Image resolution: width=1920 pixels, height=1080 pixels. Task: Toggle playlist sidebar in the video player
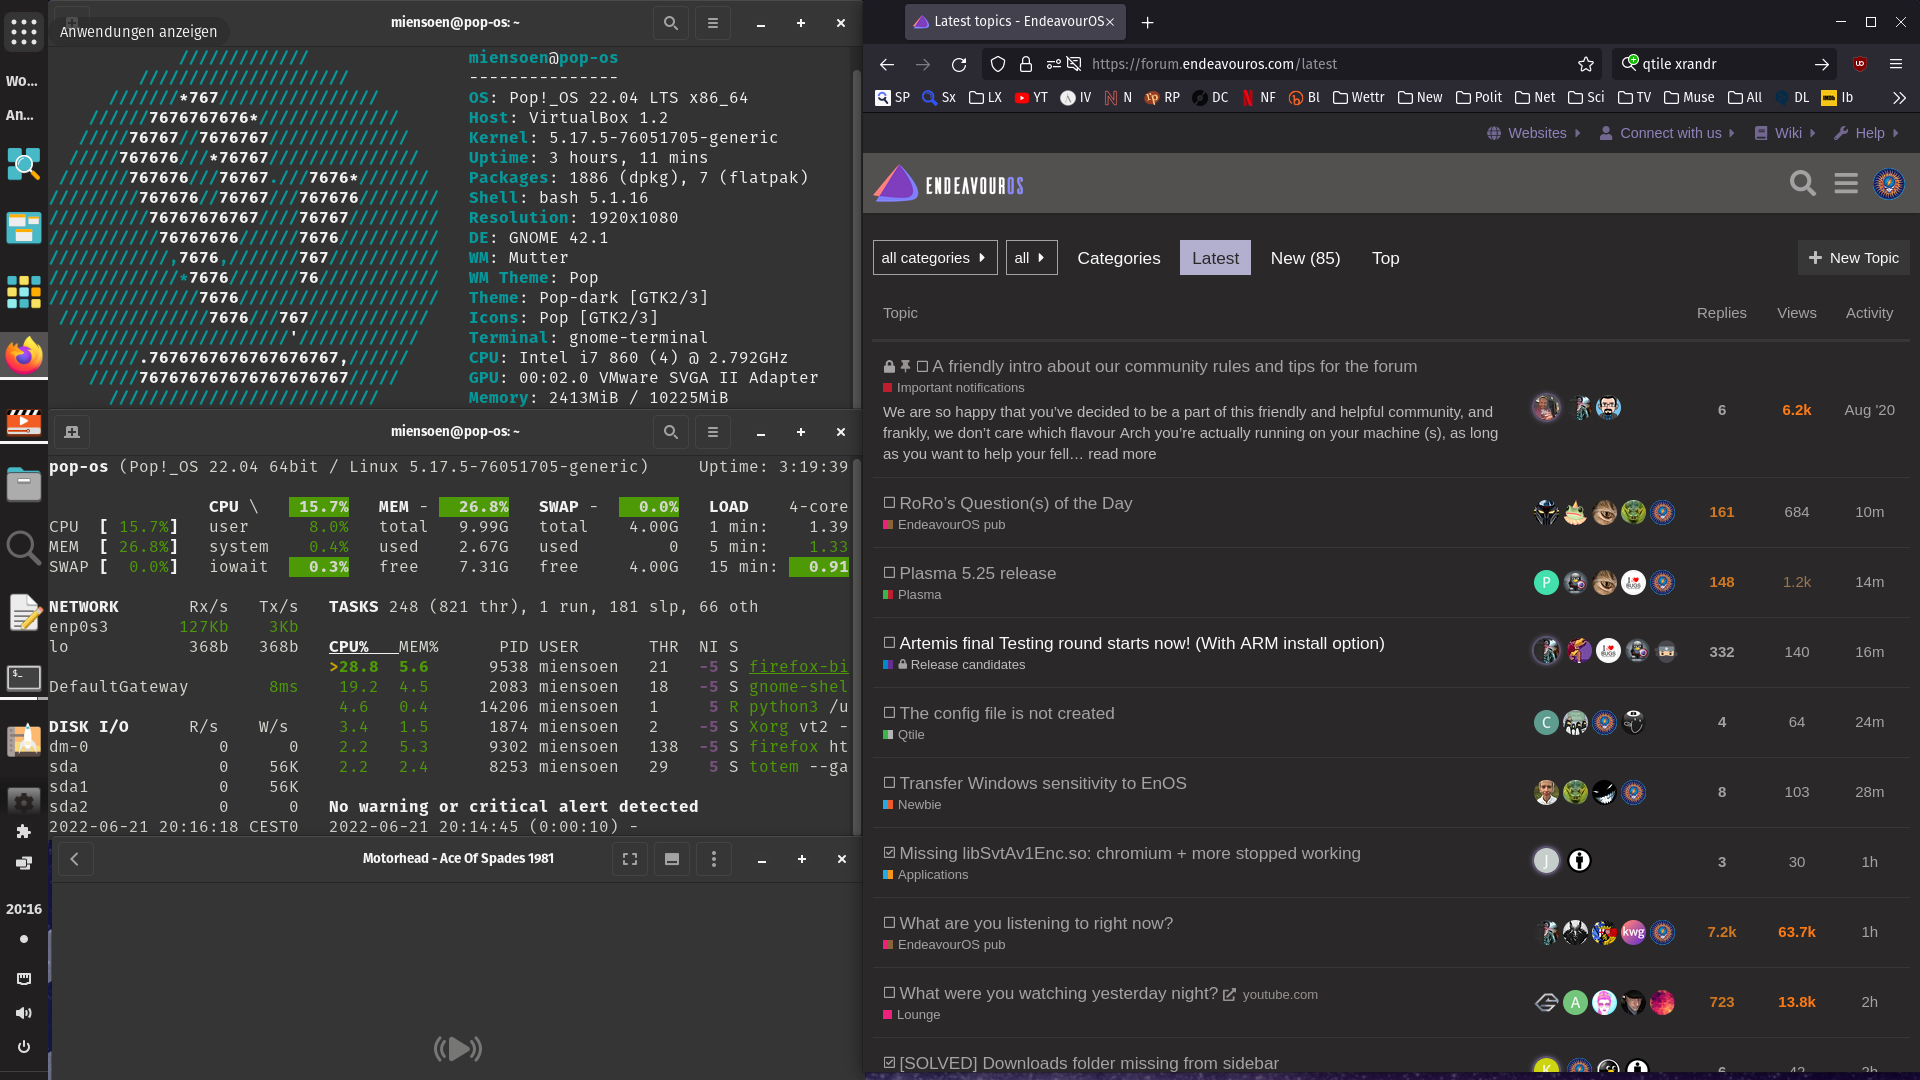pyautogui.click(x=672, y=859)
